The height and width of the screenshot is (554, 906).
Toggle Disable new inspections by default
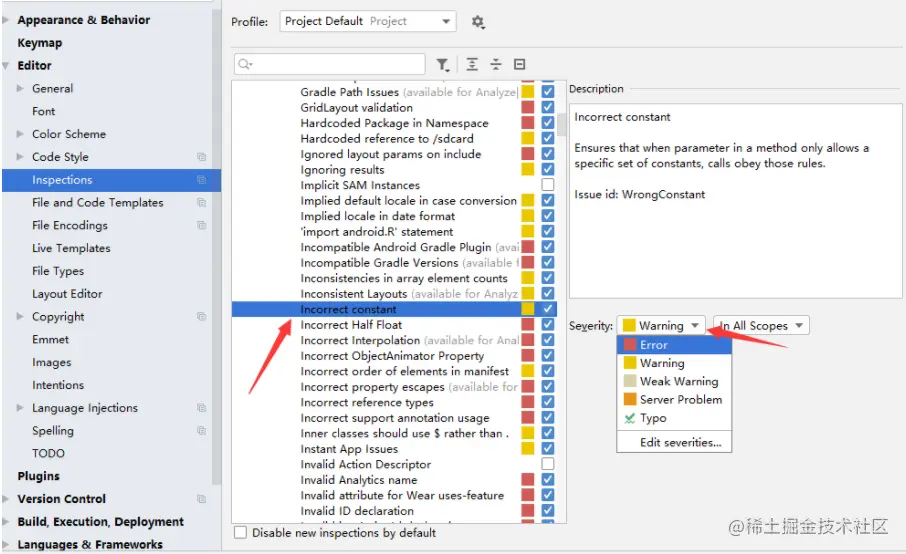[x=240, y=533]
